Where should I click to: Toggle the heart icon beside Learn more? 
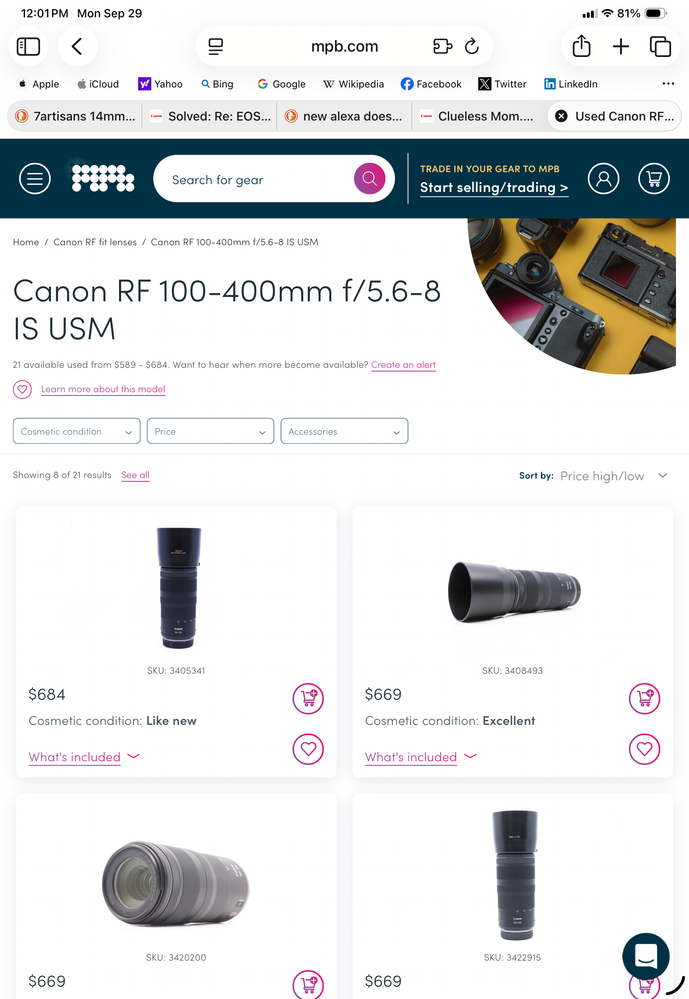(22, 389)
